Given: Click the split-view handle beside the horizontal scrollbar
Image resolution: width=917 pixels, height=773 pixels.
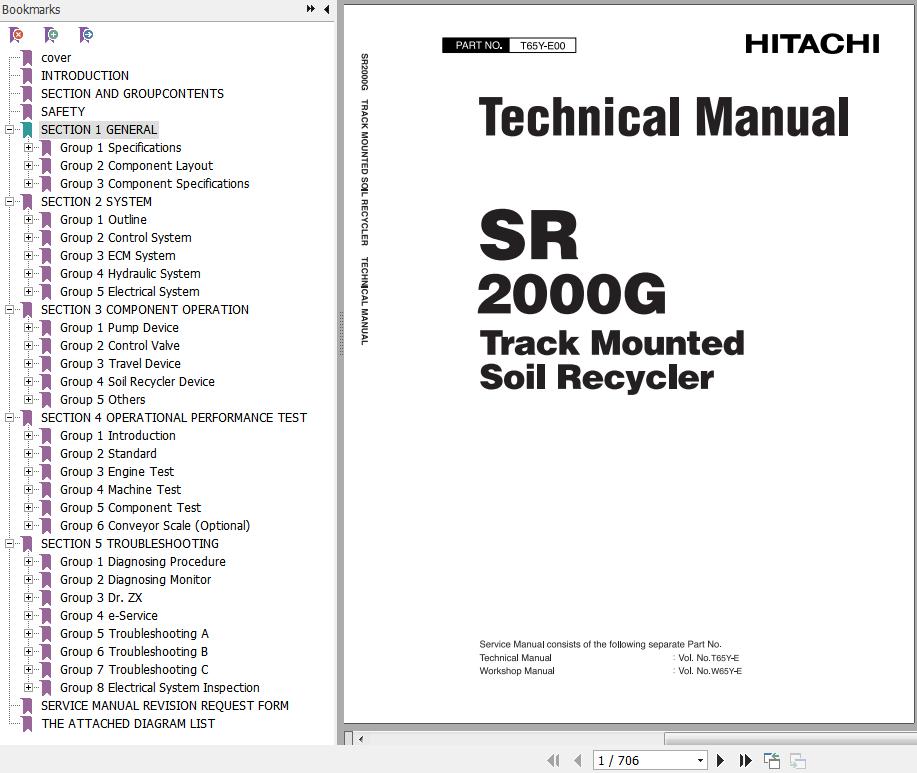Looking at the screenshot, I should pos(349,739).
